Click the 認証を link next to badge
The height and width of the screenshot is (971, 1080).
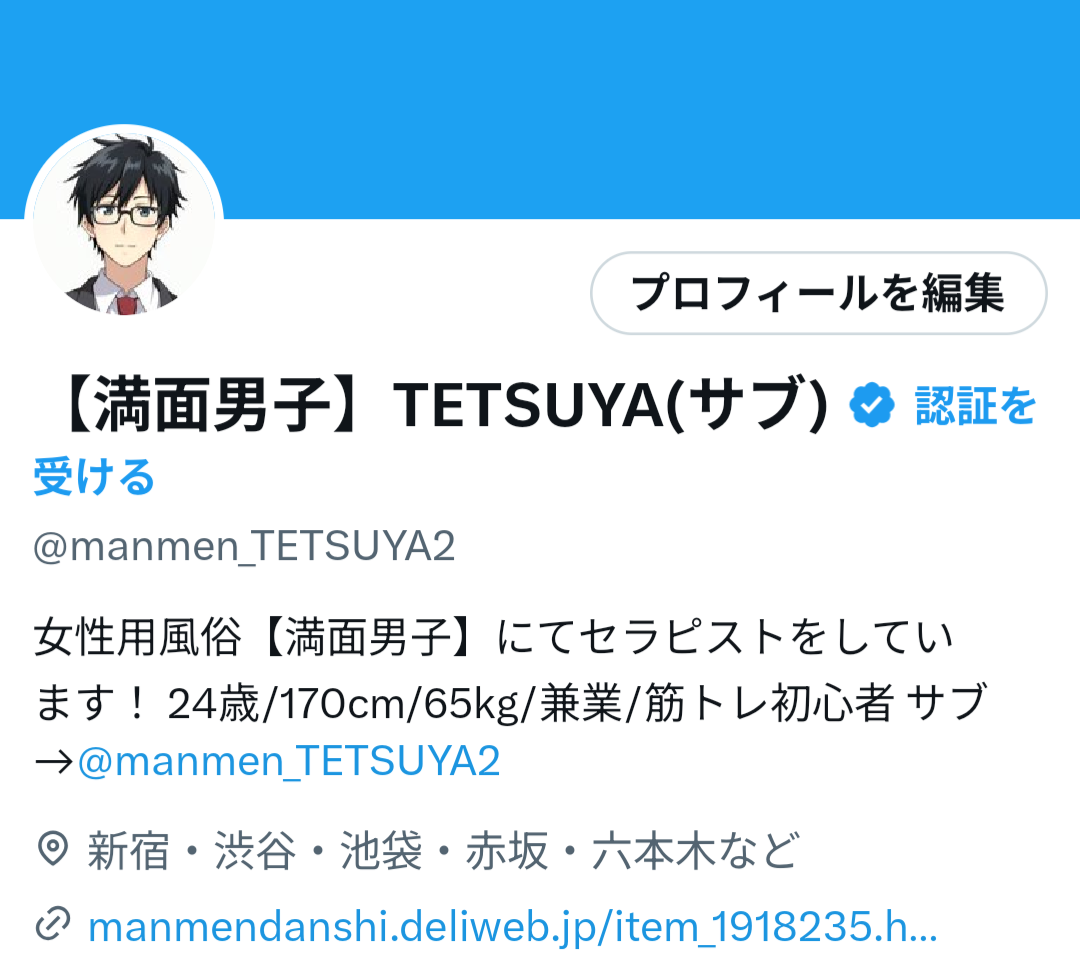(x=975, y=406)
